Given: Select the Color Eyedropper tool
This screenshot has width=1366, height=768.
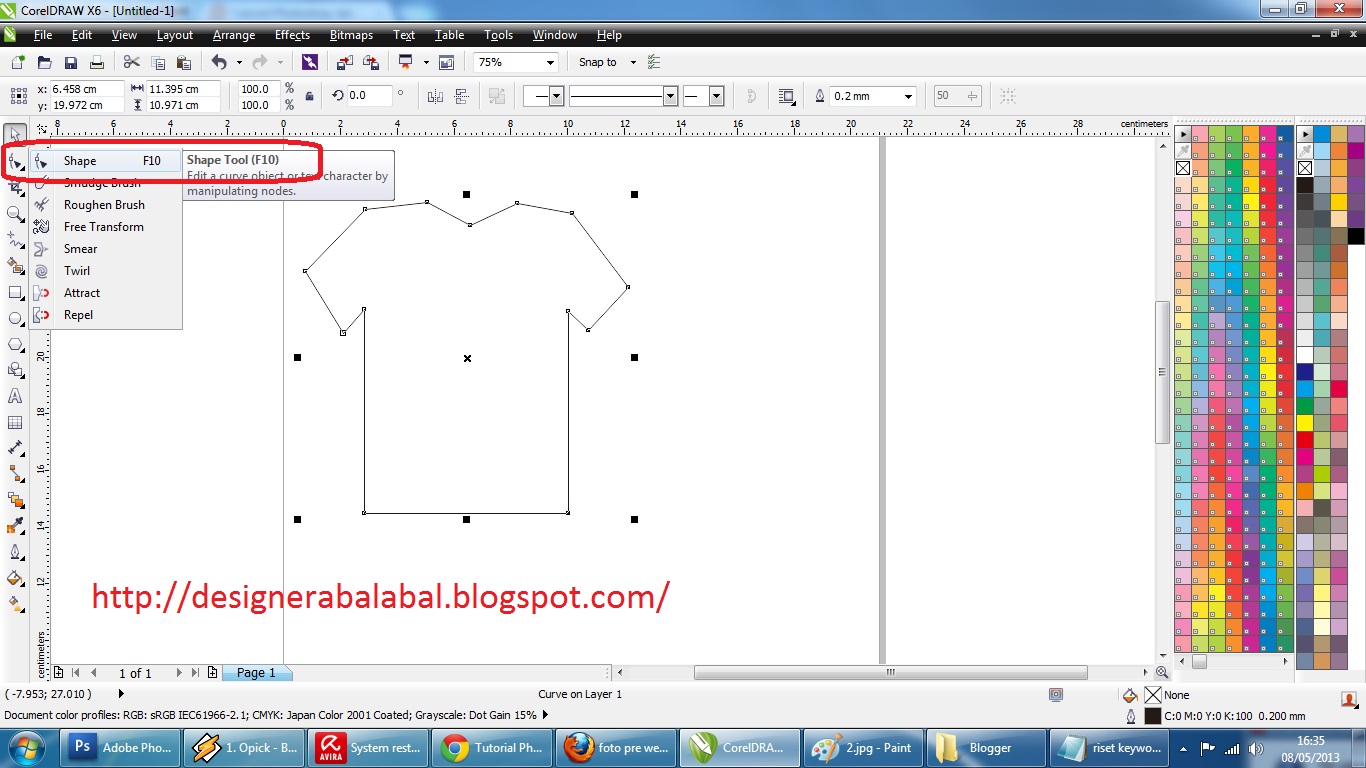Looking at the screenshot, I should coord(15,526).
